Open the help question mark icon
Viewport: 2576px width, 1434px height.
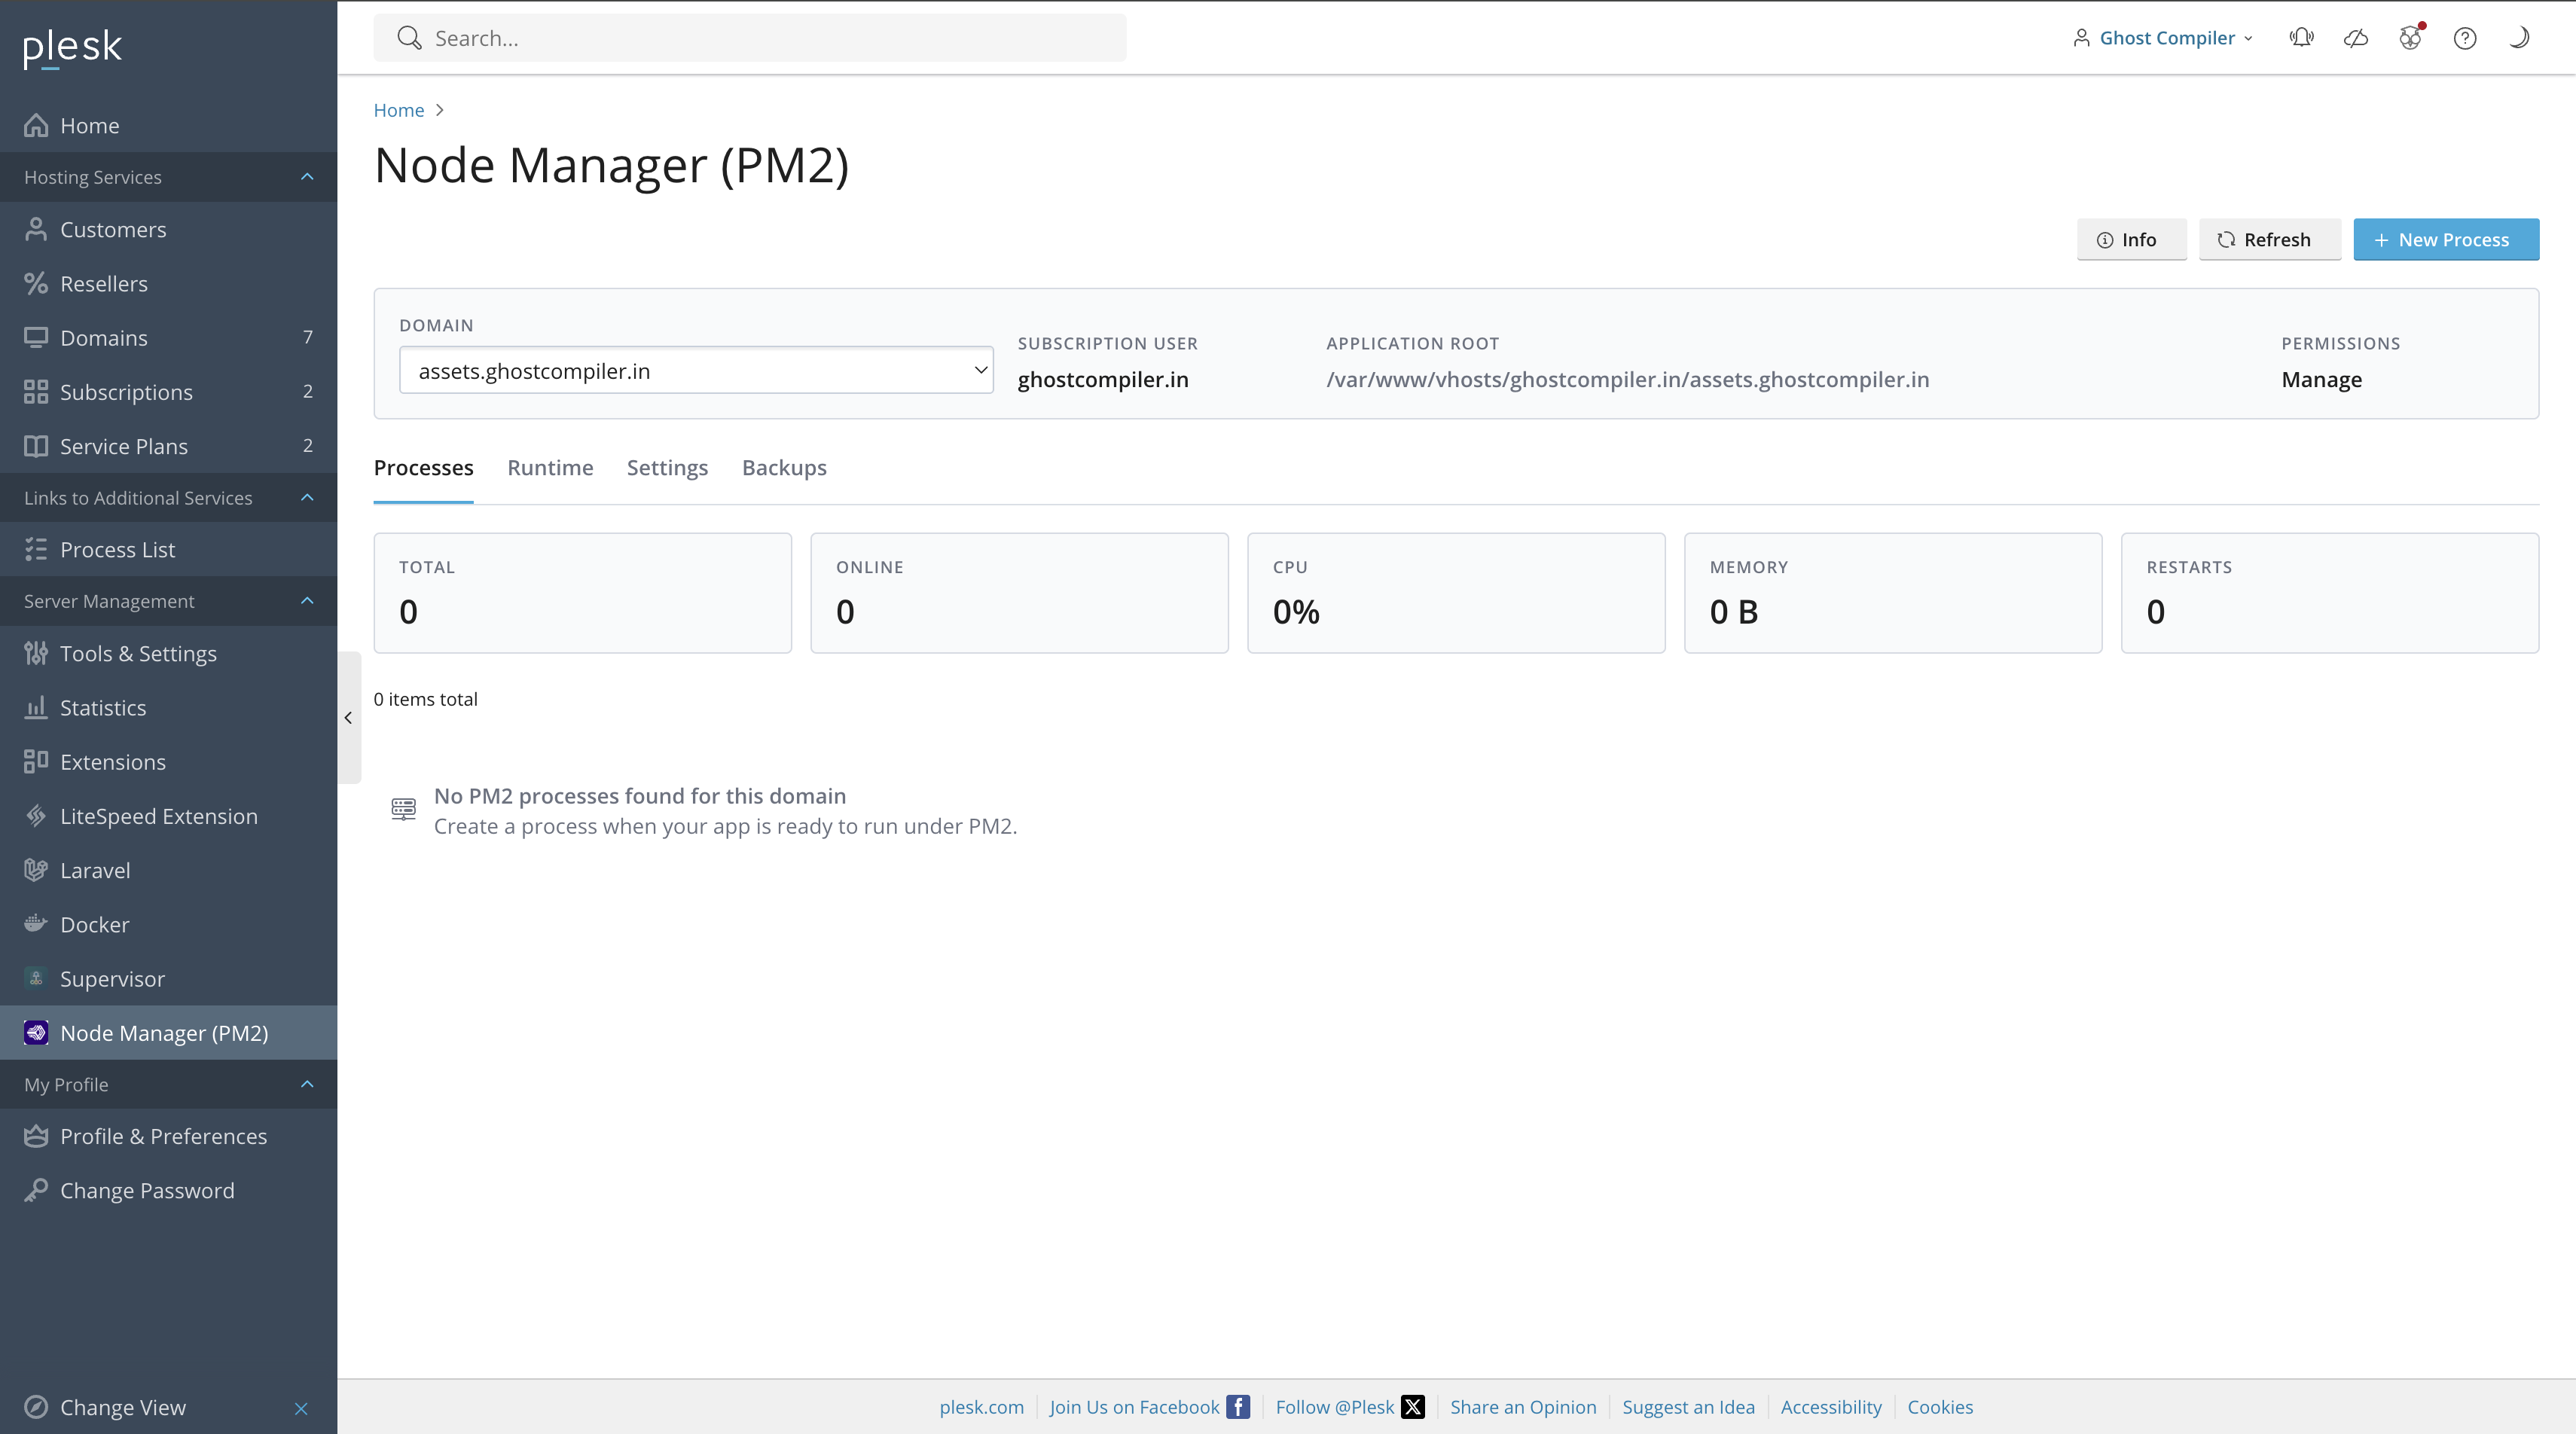(x=2465, y=38)
